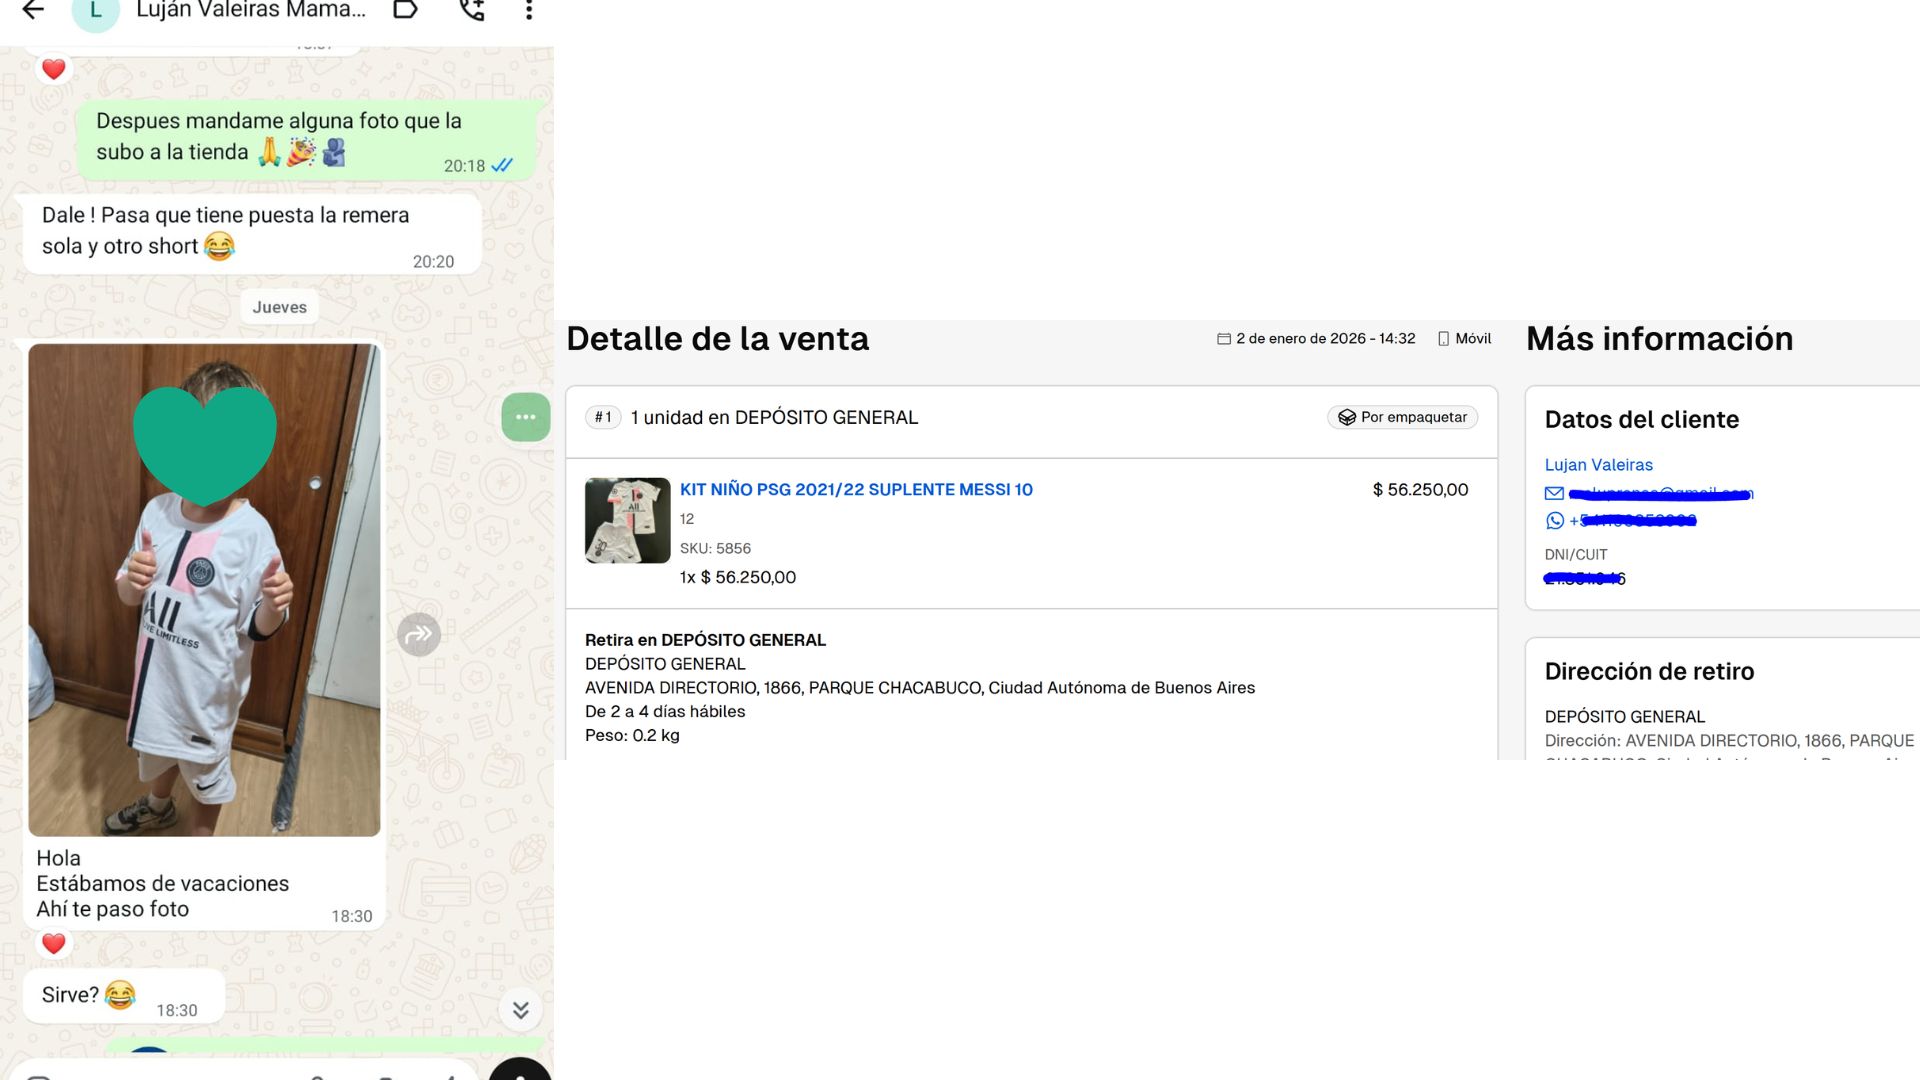Click the #1 order number badge
This screenshot has height=1080, width=1920.
click(603, 417)
